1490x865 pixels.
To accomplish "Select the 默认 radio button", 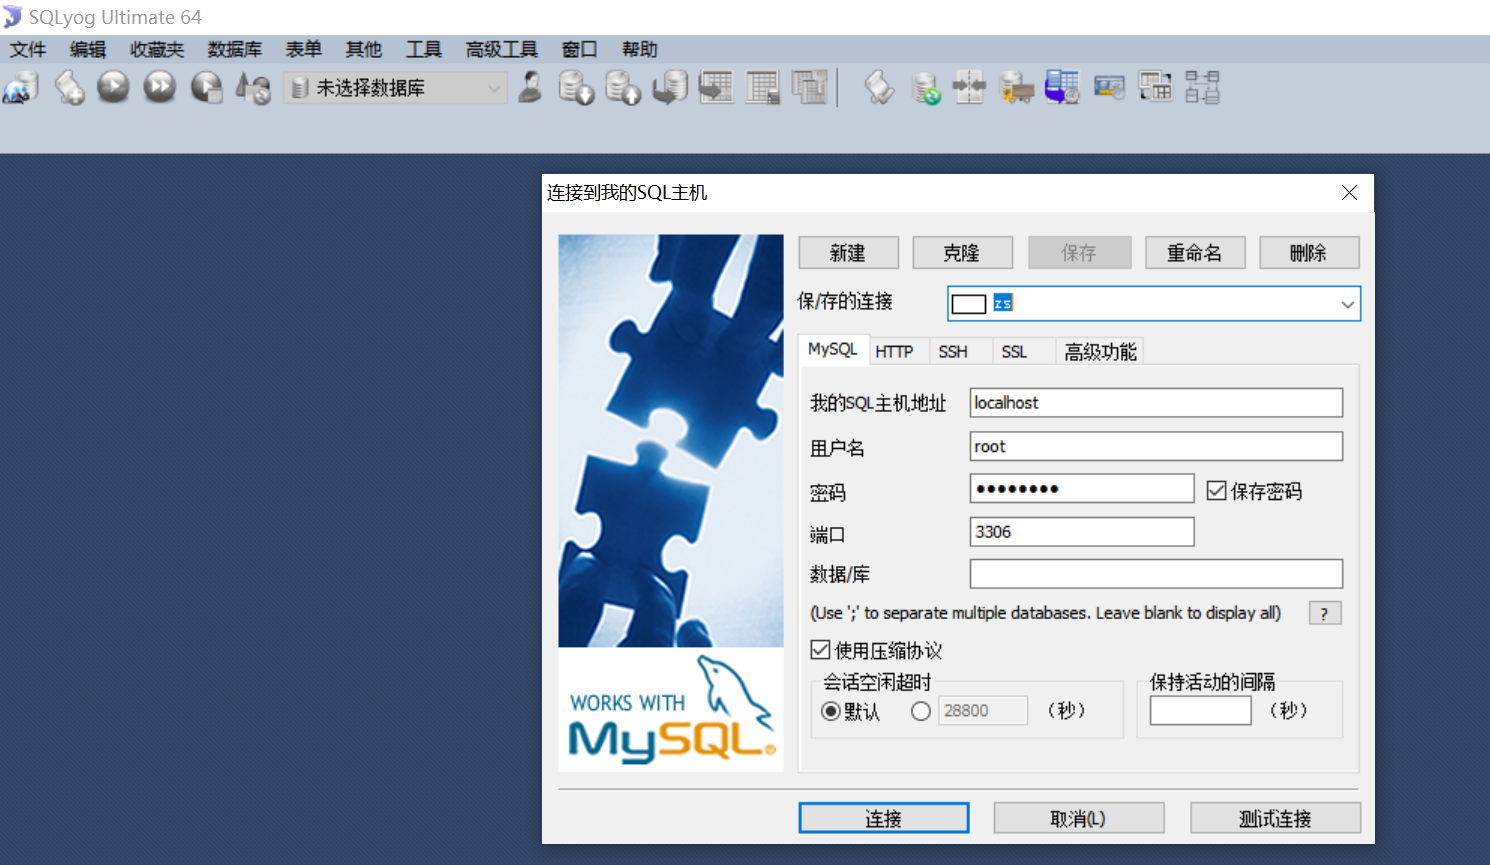I will (x=830, y=711).
